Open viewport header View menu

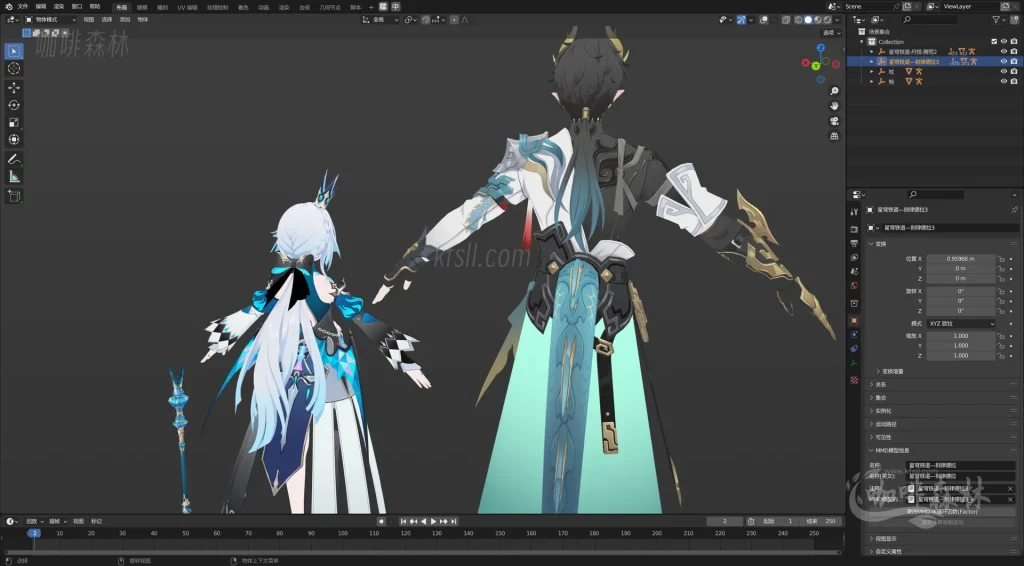[89, 20]
